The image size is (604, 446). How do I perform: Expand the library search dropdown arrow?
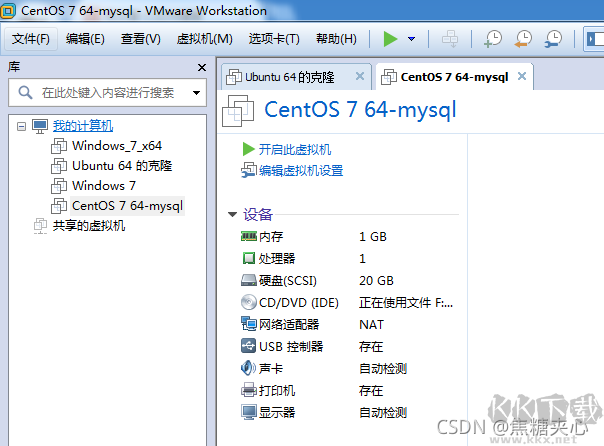(x=196, y=92)
